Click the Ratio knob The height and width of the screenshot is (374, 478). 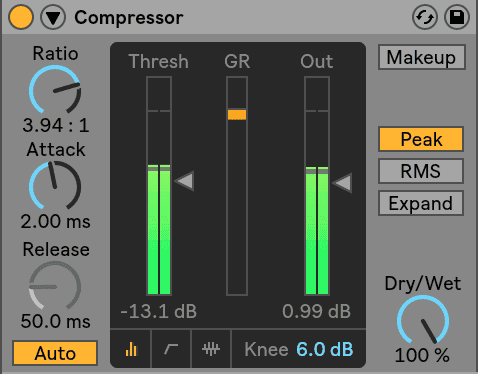[x=55, y=90]
